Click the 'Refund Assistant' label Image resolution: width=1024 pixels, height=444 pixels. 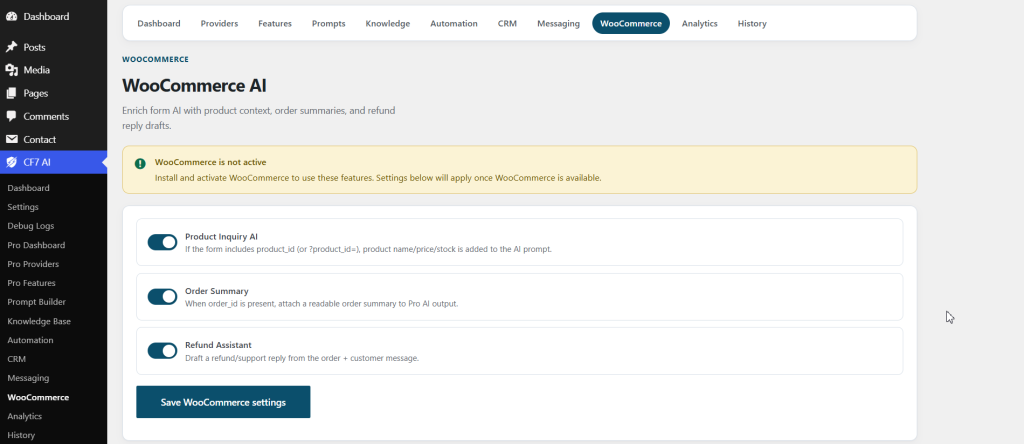(x=218, y=345)
